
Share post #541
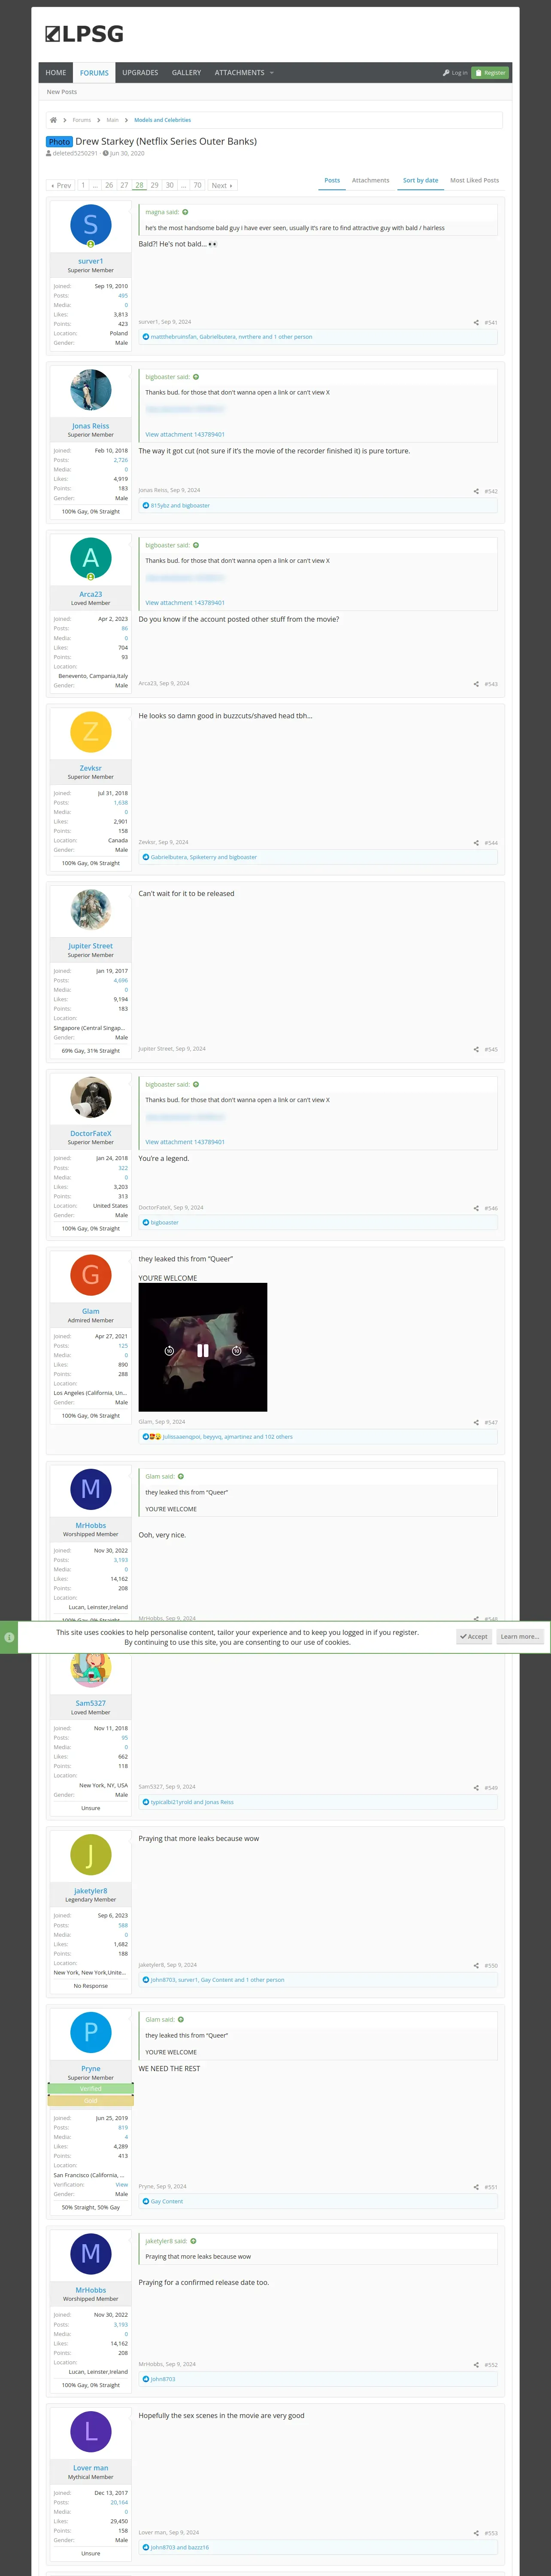point(476,323)
